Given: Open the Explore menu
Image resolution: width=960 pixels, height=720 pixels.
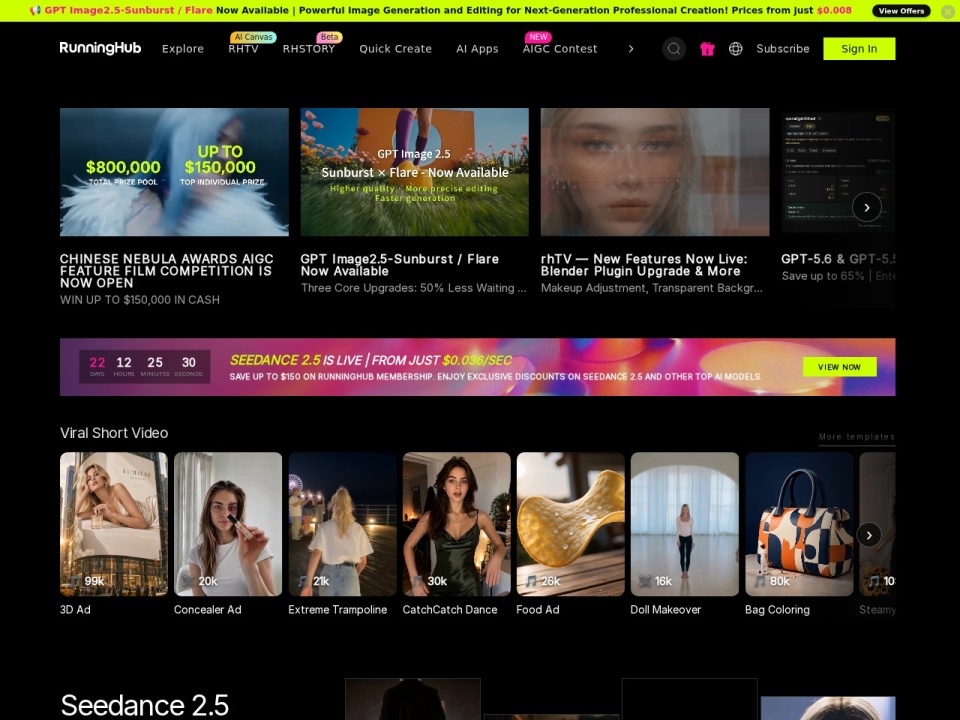Looking at the screenshot, I should pyautogui.click(x=182, y=49).
